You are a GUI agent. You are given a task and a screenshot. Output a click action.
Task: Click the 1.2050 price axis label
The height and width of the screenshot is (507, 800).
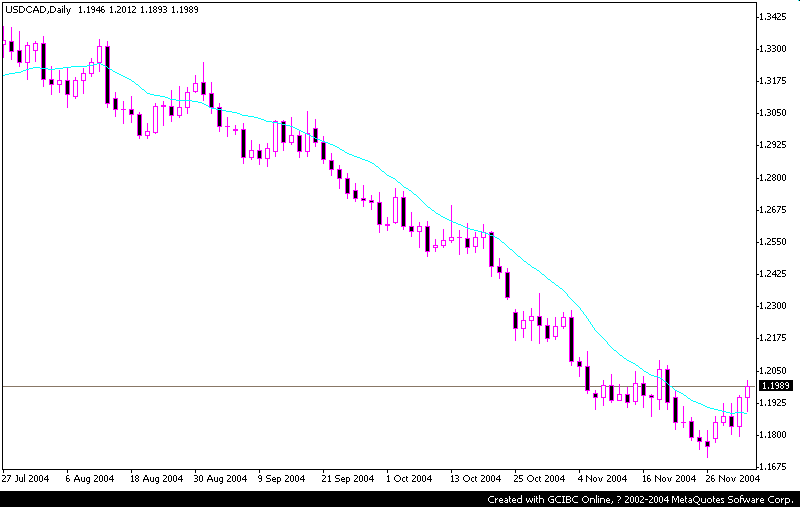click(772, 371)
